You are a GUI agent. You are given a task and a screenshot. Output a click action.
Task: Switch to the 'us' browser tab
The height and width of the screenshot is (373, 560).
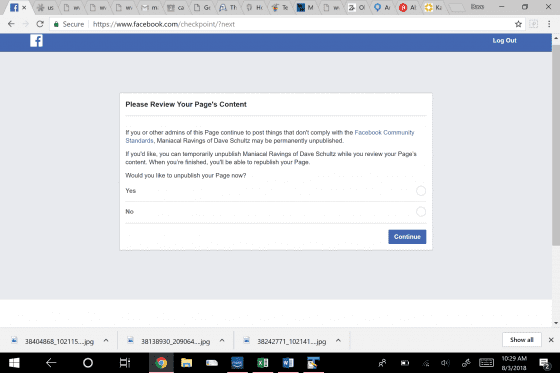(46, 8)
